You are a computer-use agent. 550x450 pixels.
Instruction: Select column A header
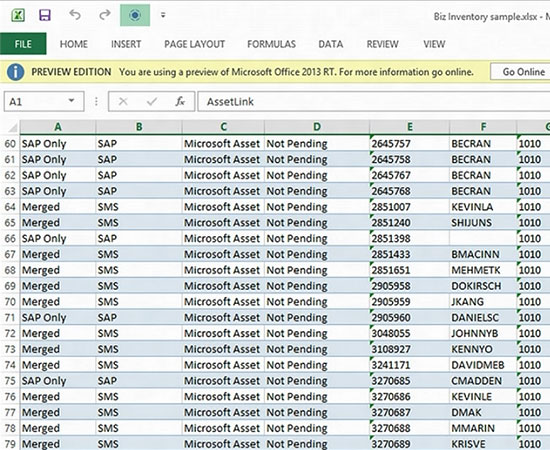[58, 127]
